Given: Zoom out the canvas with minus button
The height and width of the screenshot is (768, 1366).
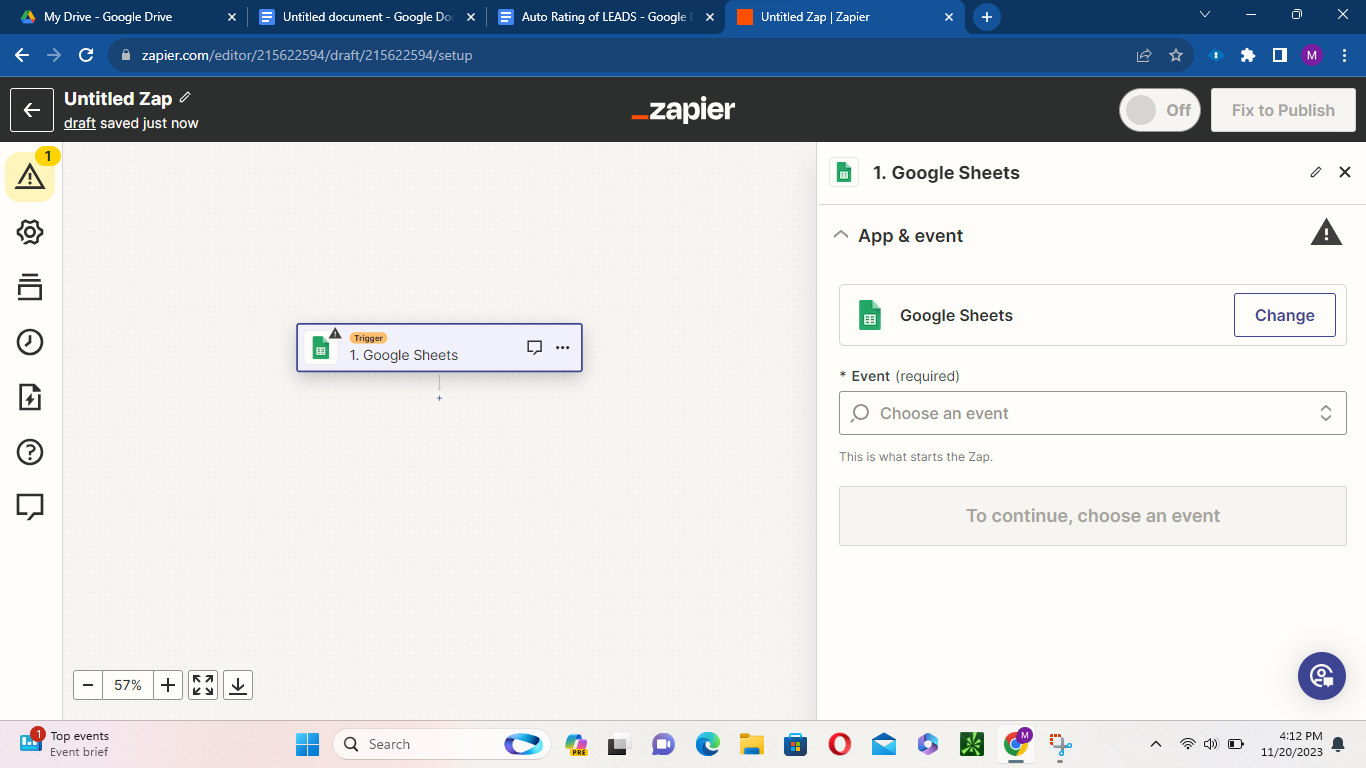Looking at the screenshot, I should 88,685.
